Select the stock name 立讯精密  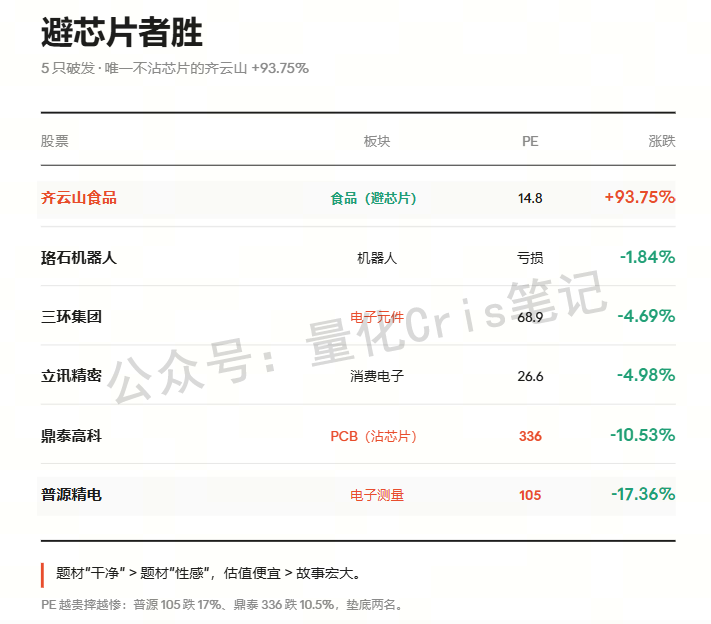[x=71, y=375]
